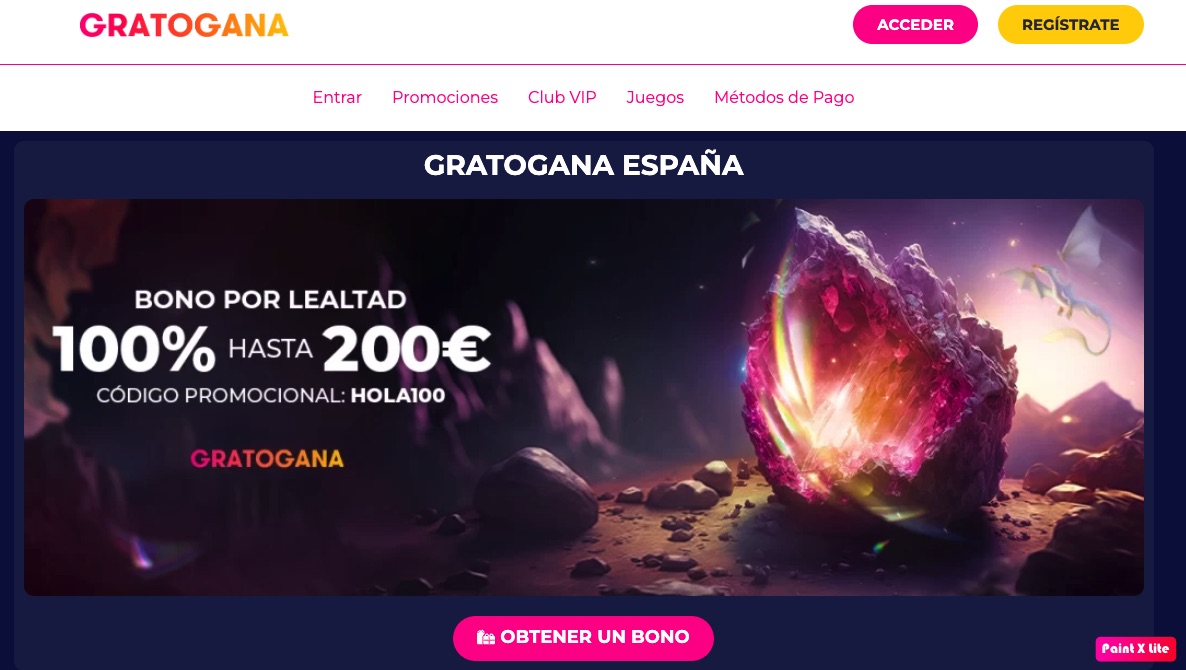This screenshot has height=670, width=1186.
Task: Click the GRATOGANA ESPAÑA heading
Action: click(583, 165)
